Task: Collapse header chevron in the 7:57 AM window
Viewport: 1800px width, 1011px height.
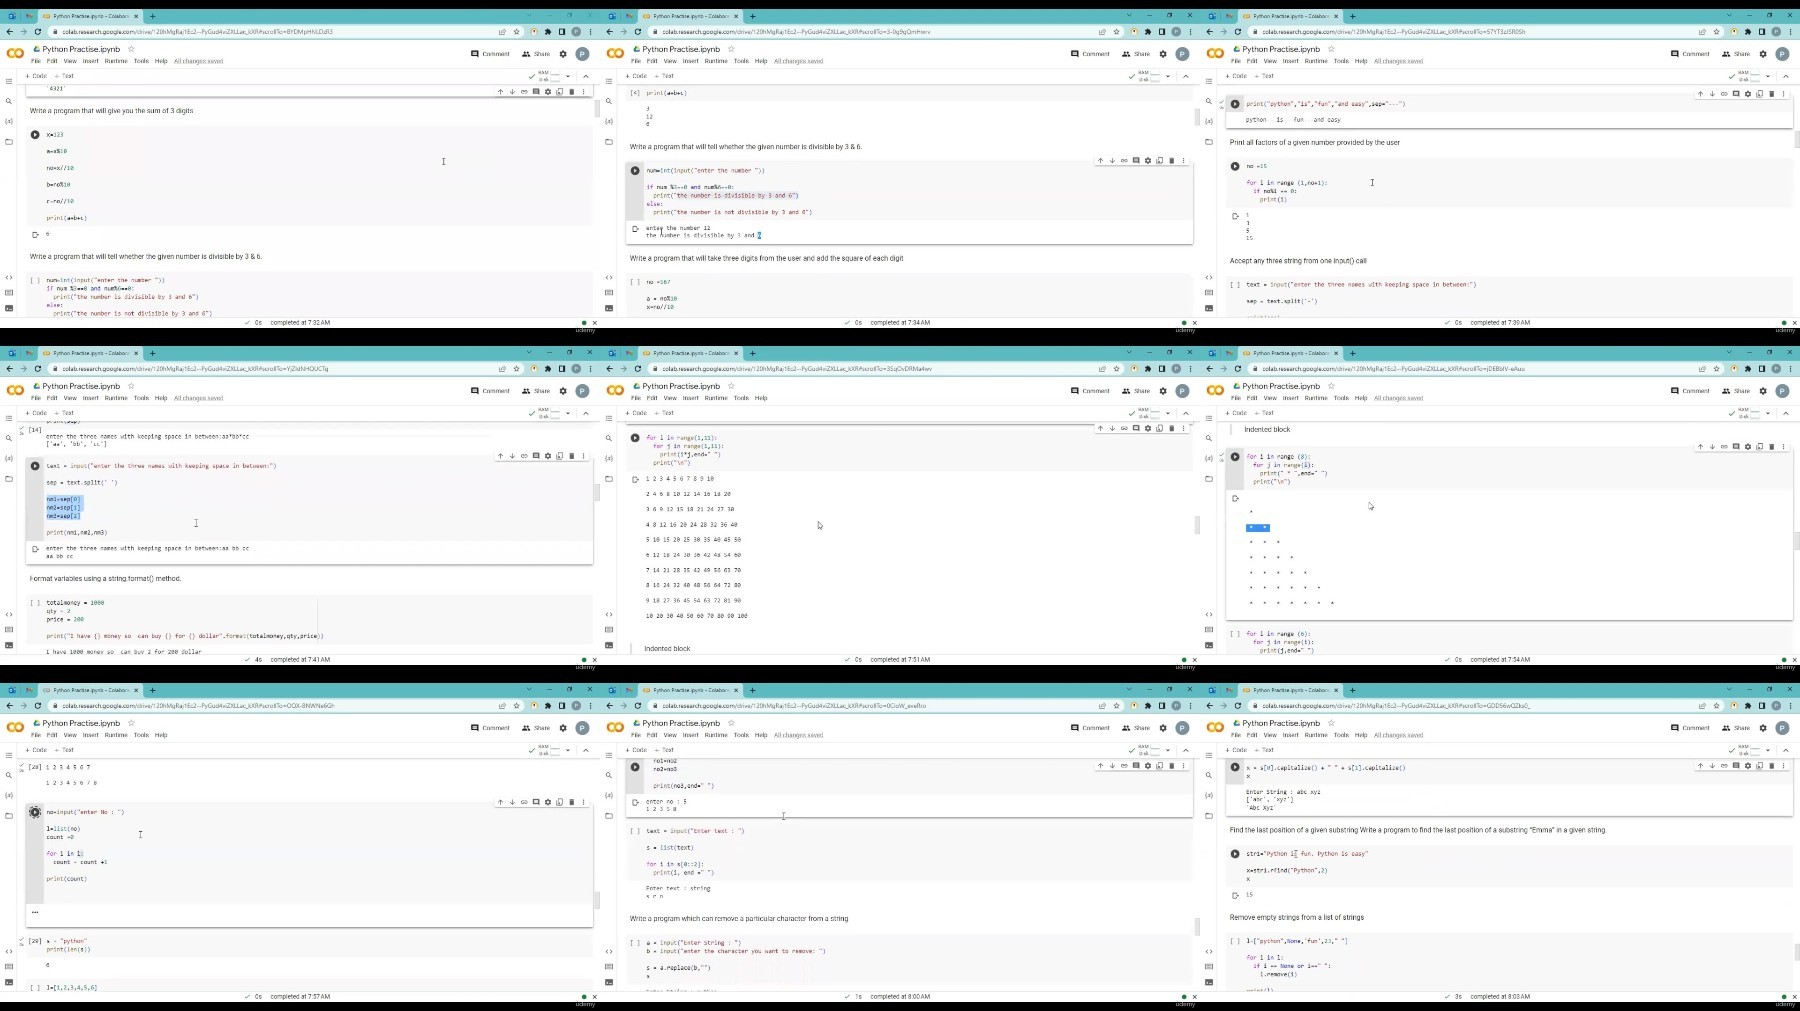Action: [x=586, y=750]
